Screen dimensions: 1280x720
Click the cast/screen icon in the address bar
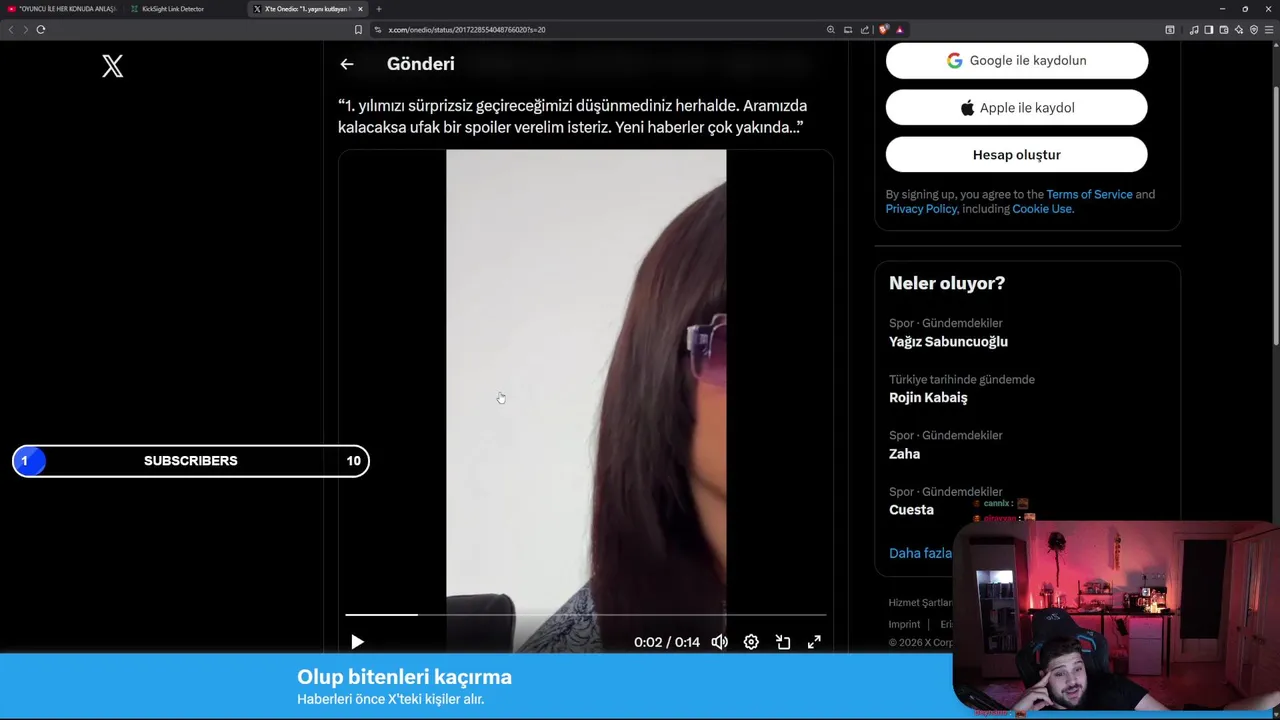848,29
